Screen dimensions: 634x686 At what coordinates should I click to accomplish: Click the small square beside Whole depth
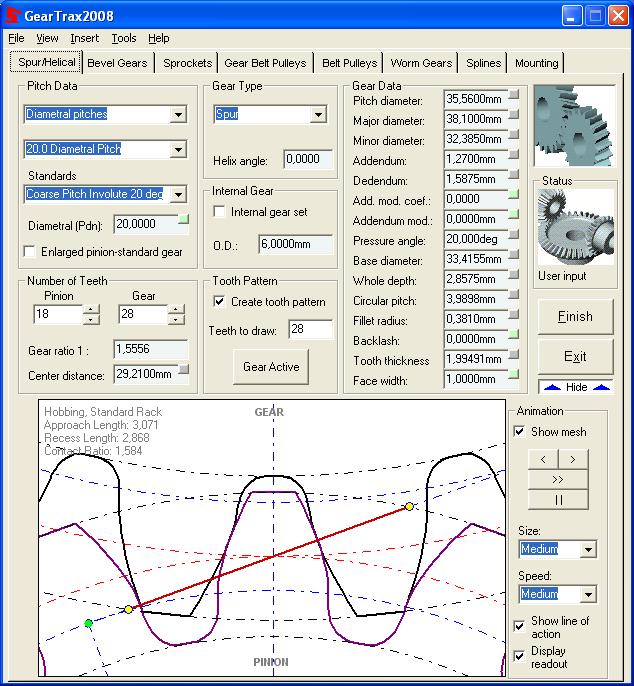pos(514,274)
